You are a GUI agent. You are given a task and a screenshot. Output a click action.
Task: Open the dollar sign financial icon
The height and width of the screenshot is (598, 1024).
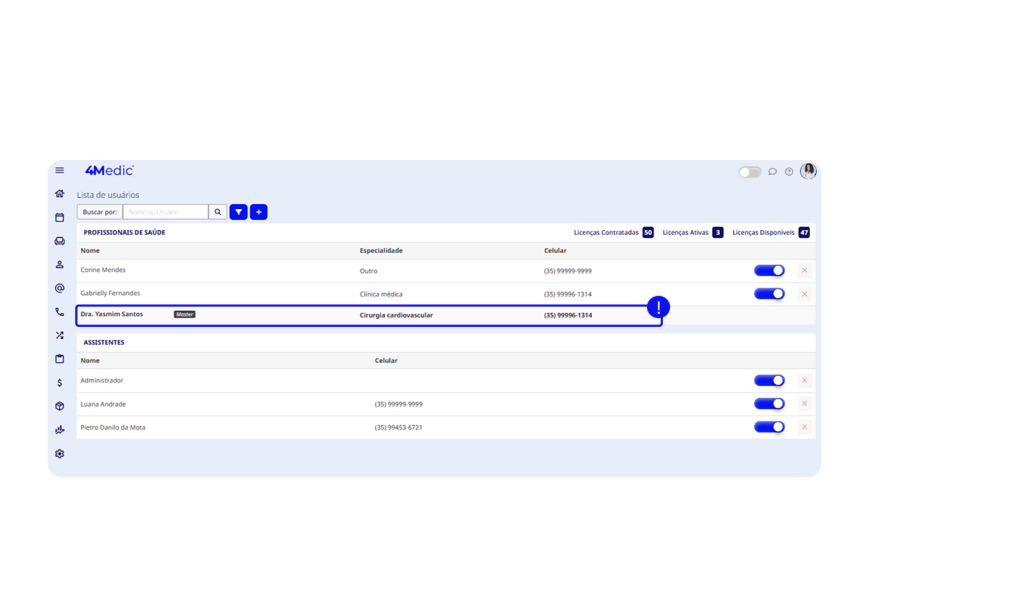click(60, 382)
